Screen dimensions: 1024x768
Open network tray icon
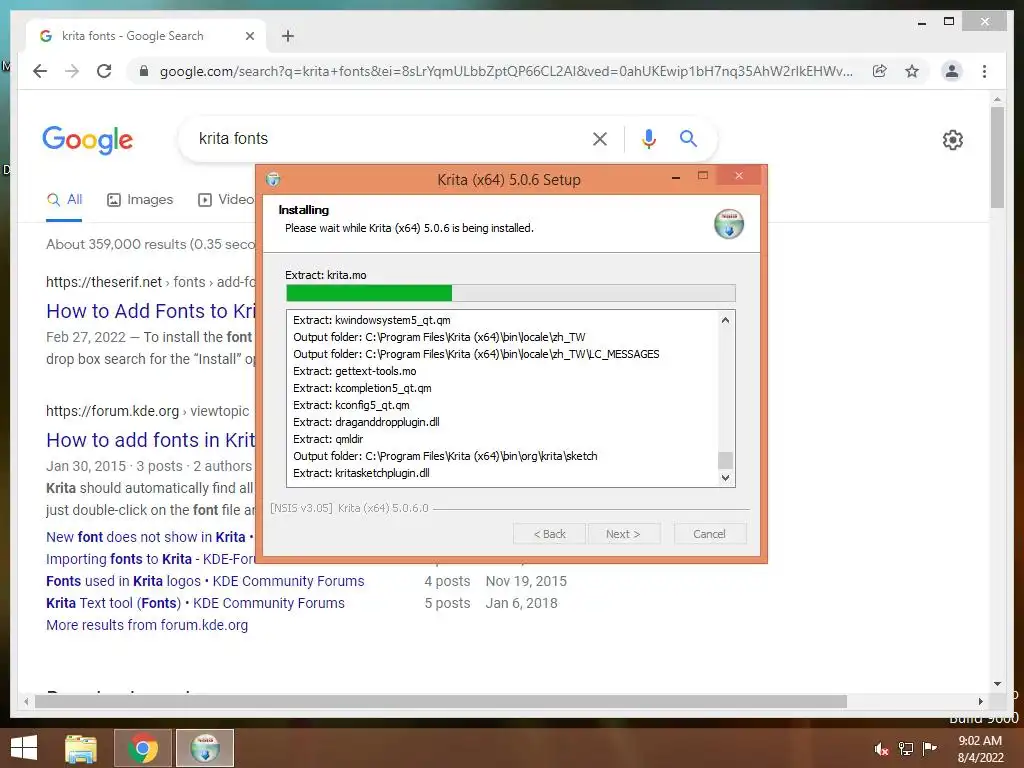905,748
